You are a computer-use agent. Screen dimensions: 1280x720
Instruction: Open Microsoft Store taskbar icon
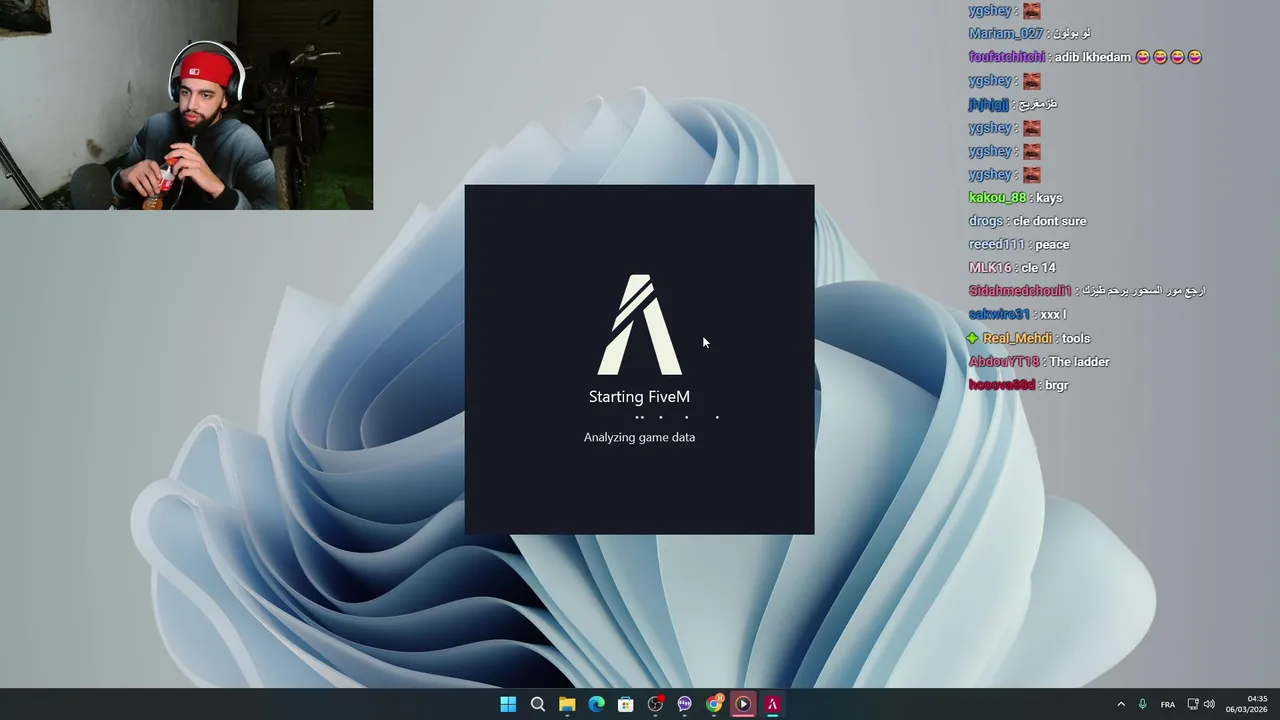coord(626,704)
